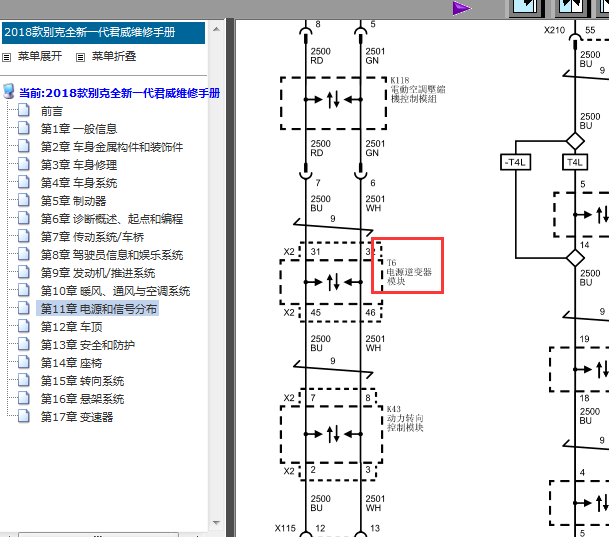Viewport: 609px width, 537px height.
Task: Click the page icon next to 第8章
Action: coord(24,254)
